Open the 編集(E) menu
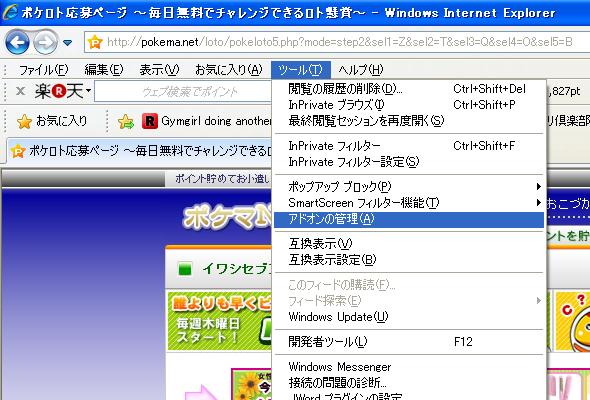Image resolution: width=590 pixels, height=400 pixels. 104,70
